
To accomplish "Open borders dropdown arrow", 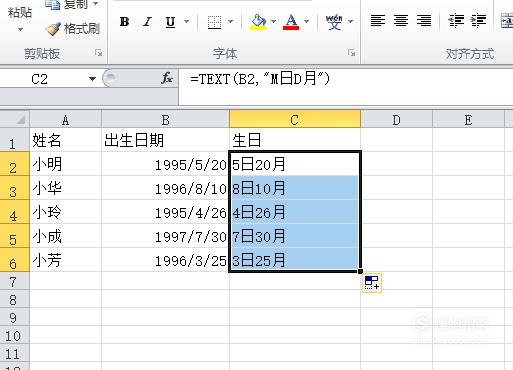I will pos(230,22).
